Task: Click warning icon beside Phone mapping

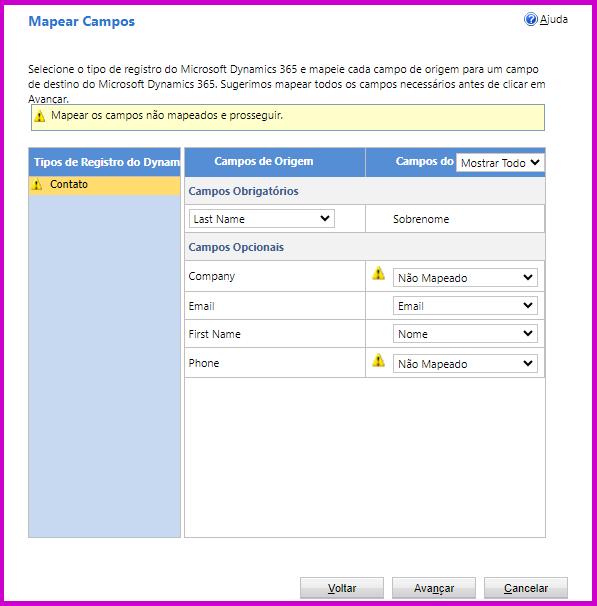Action: click(x=378, y=360)
